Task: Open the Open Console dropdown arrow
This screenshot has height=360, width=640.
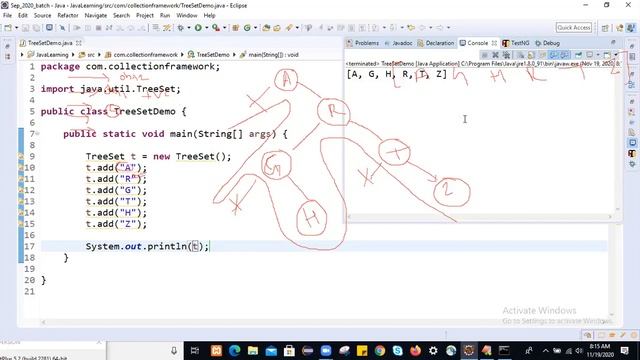Action: [616, 55]
